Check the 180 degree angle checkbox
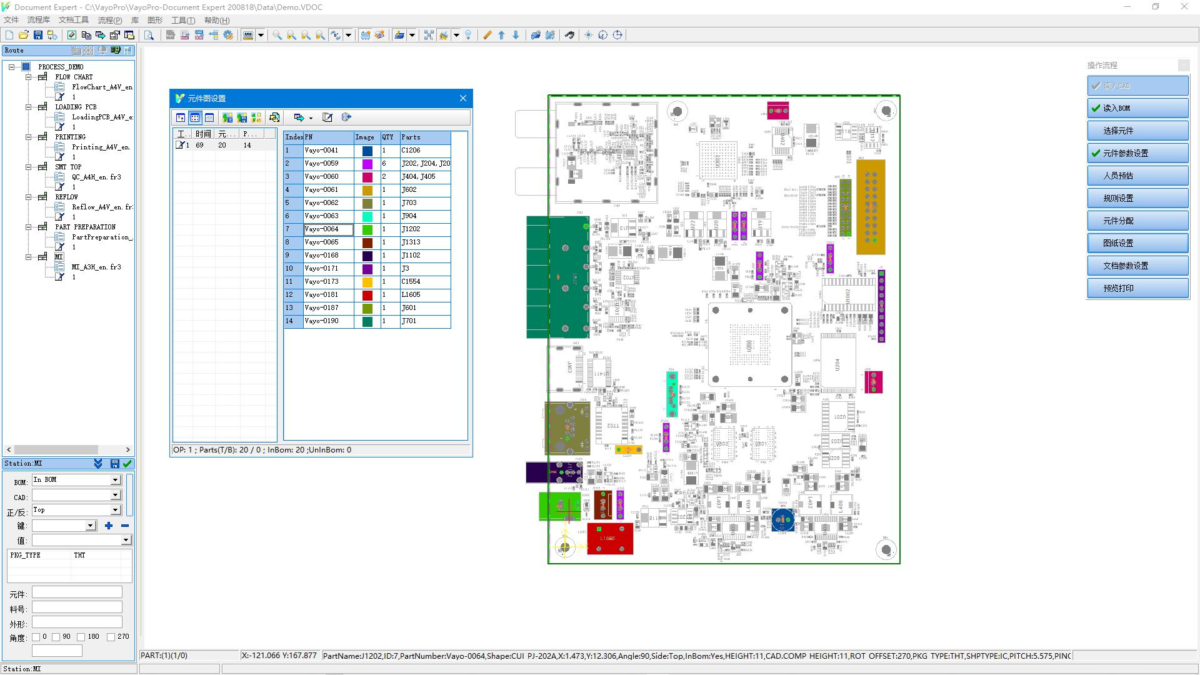1200x675 pixels. tap(81, 637)
